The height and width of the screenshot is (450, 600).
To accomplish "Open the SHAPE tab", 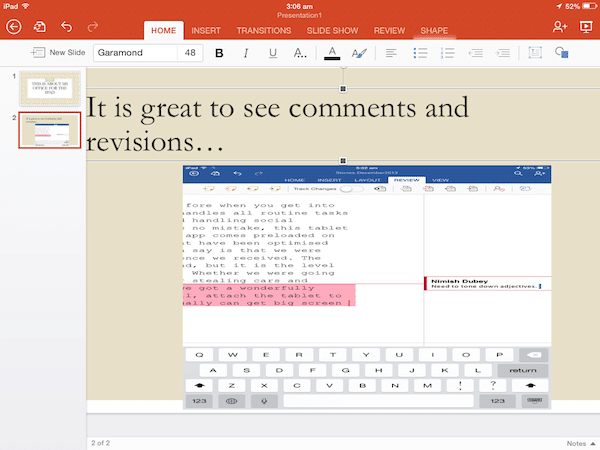I will tap(434, 31).
